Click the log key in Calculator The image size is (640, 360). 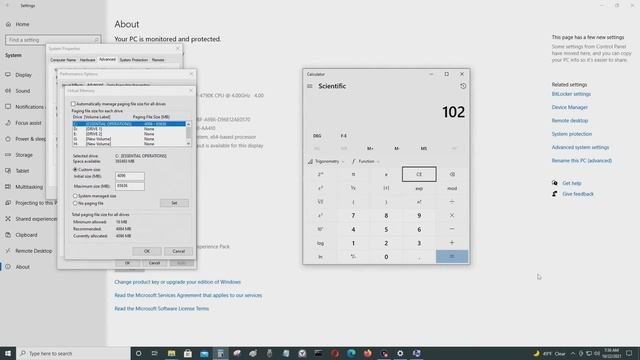click(x=320, y=243)
